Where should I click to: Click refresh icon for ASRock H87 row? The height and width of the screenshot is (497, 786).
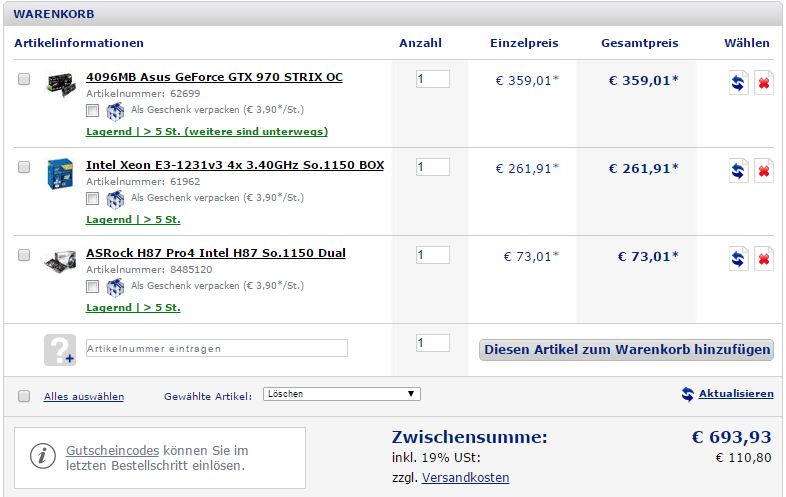tap(738, 259)
